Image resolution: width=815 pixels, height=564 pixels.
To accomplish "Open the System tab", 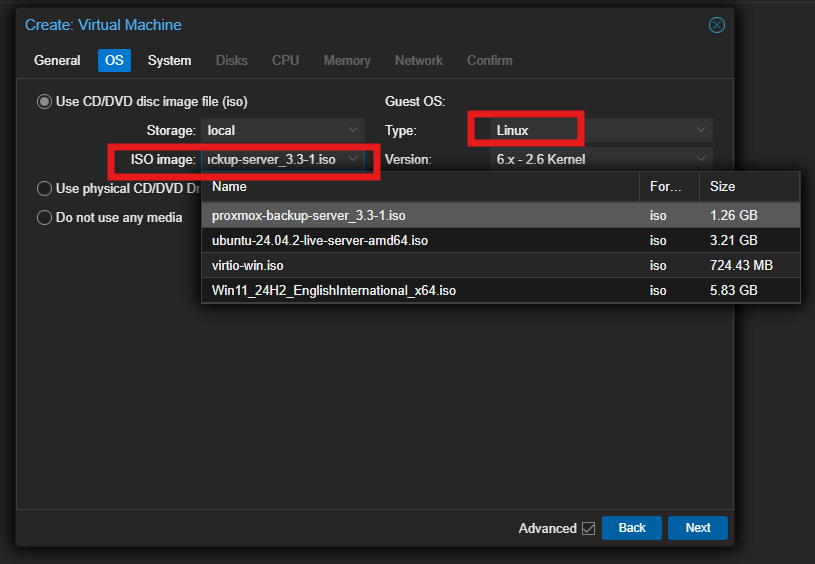I will click(x=169, y=60).
